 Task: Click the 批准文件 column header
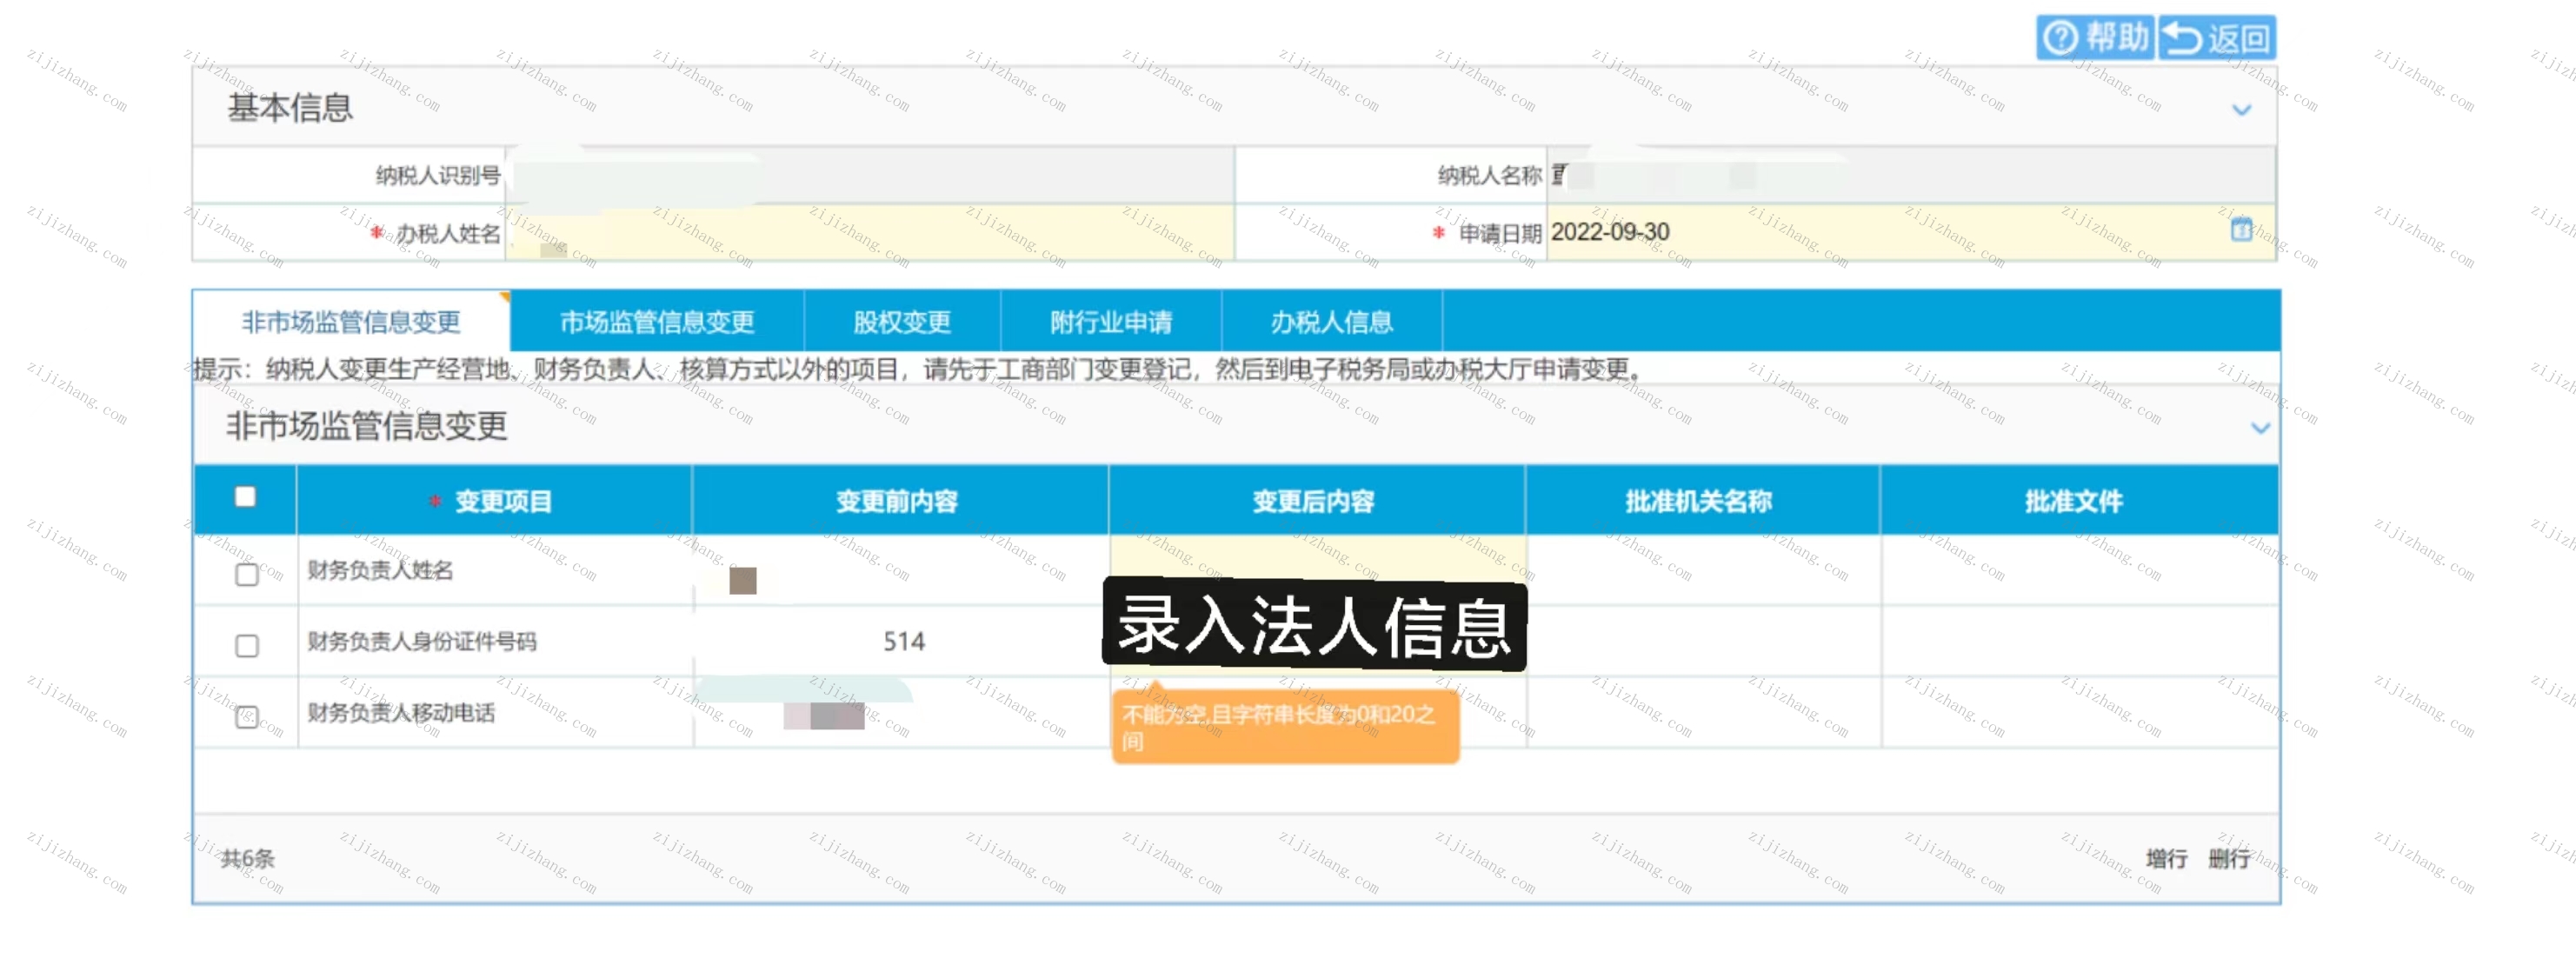(x=2078, y=501)
